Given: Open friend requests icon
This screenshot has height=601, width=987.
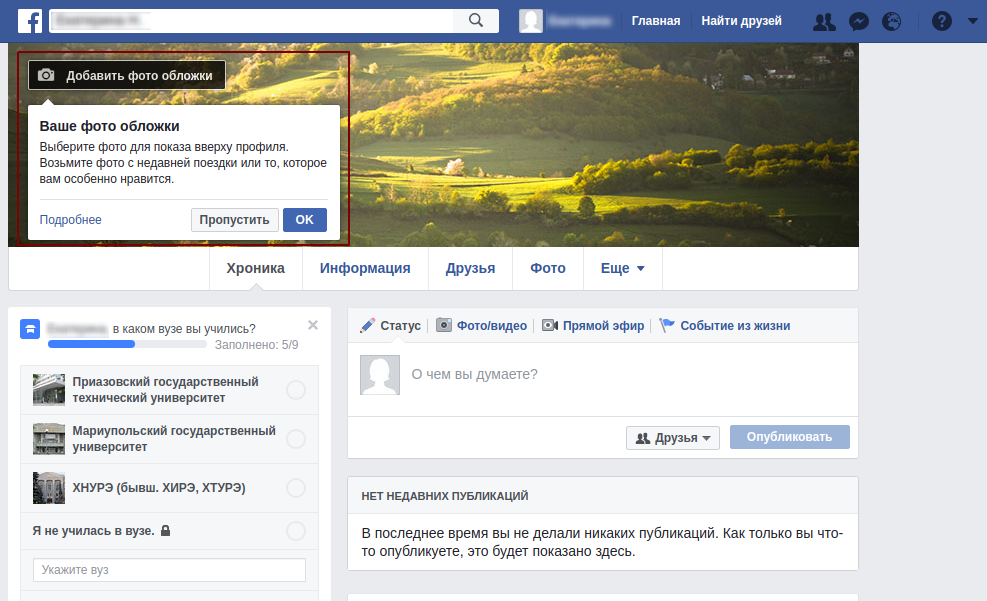Looking at the screenshot, I should [x=824, y=21].
